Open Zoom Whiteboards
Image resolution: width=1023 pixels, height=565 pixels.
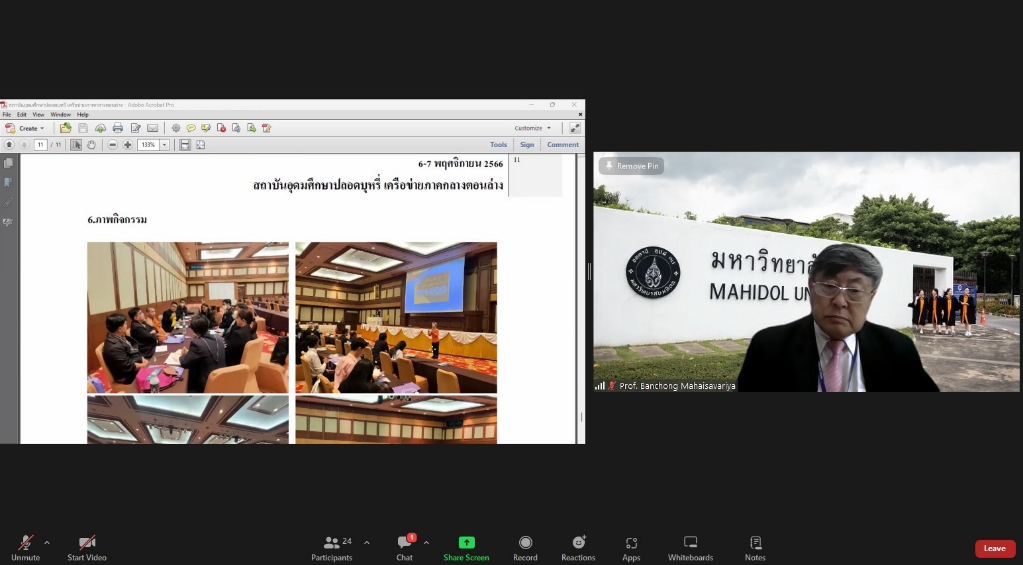[690, 549]
